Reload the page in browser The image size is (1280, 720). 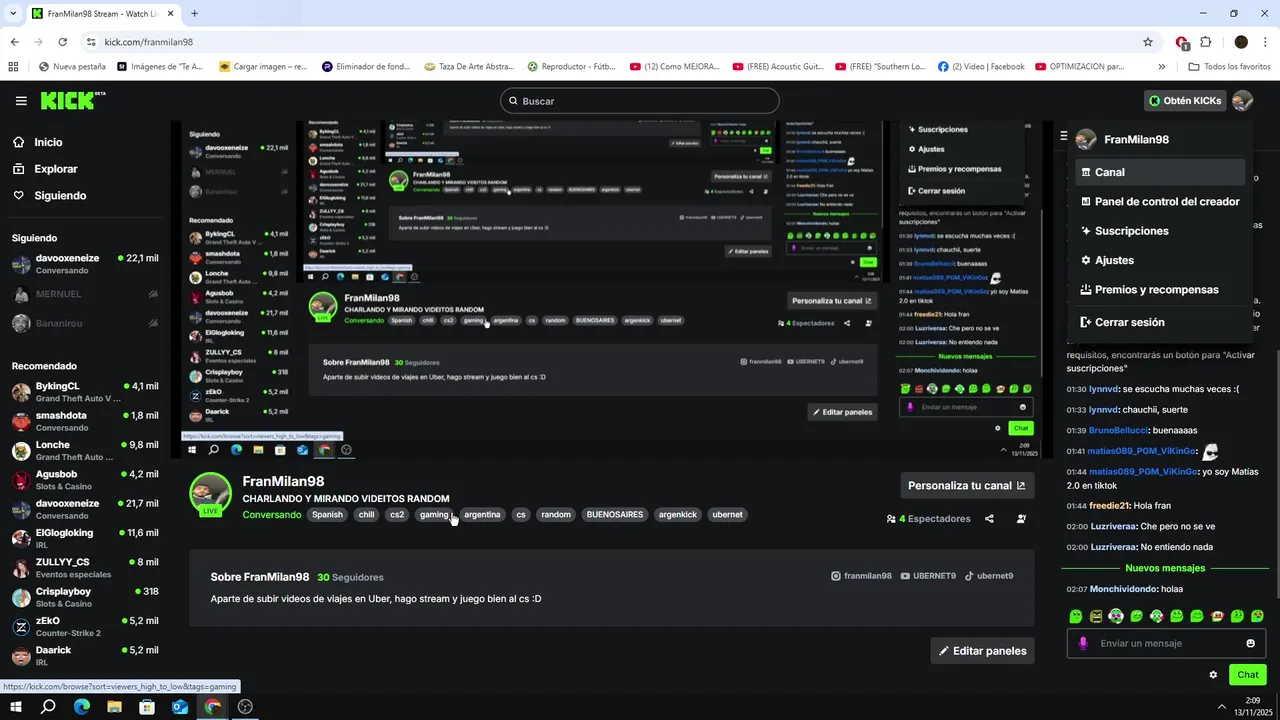click(62, 42)
